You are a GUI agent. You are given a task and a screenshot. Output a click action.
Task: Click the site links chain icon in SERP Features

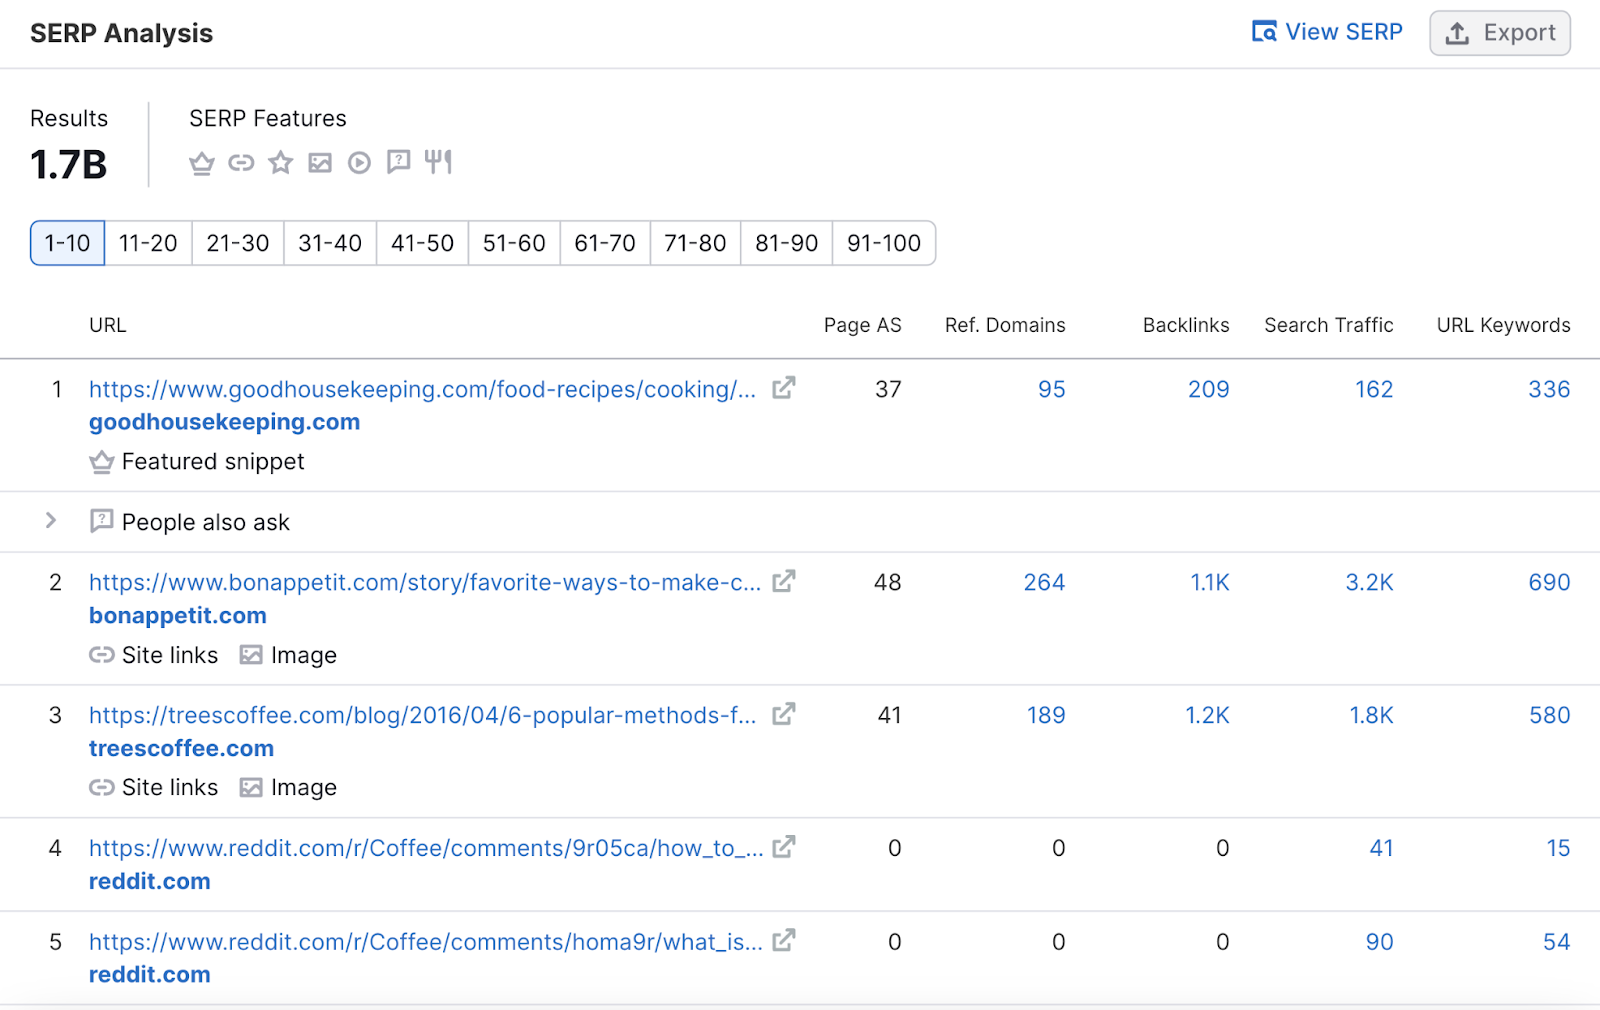pos(241,163)
